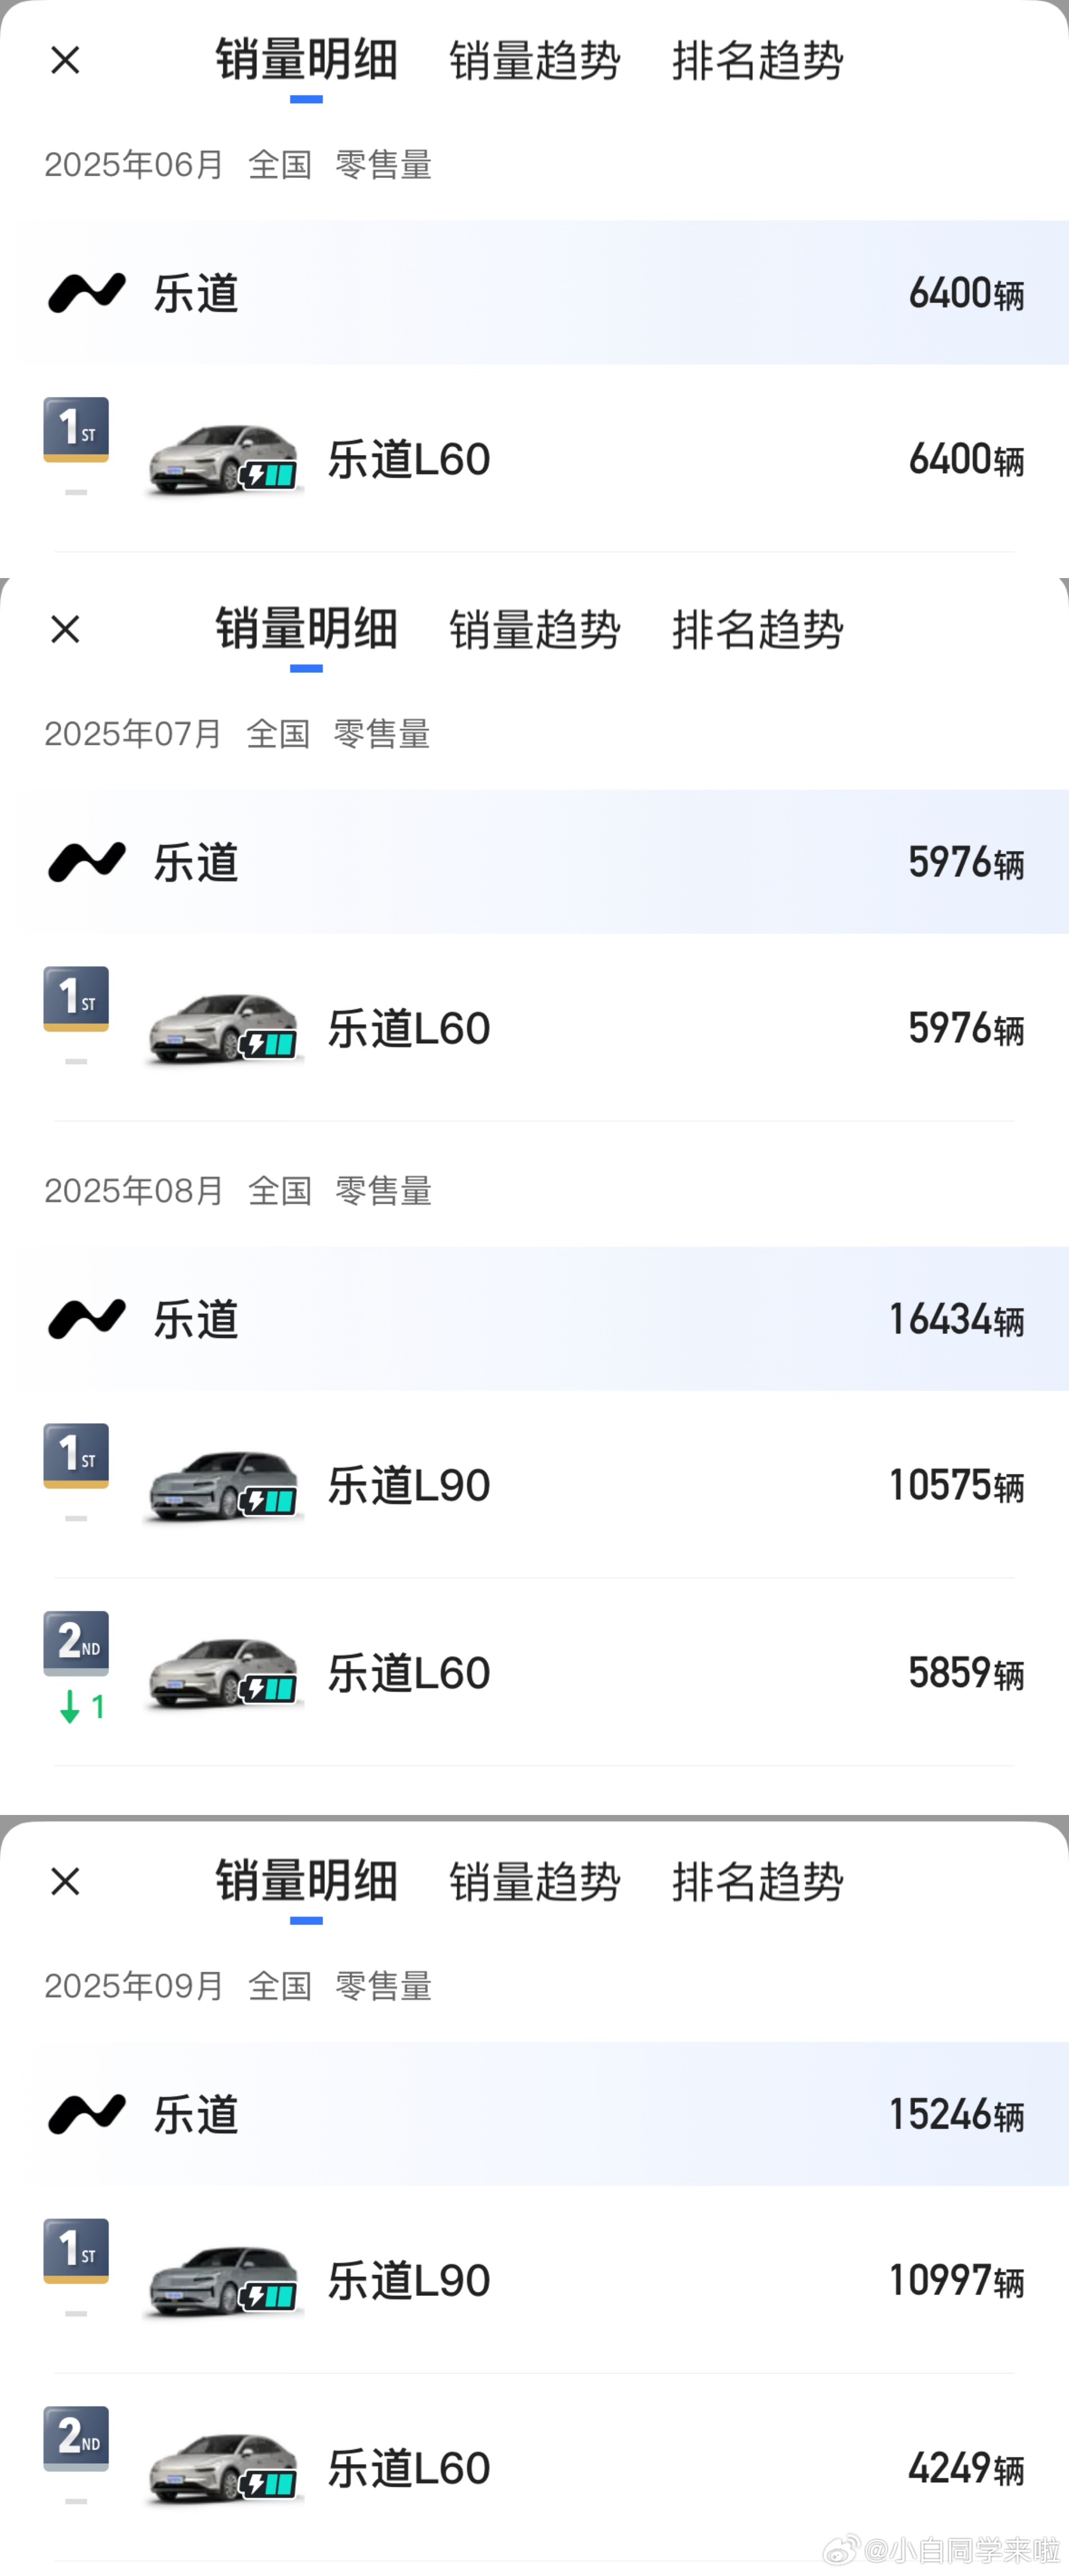Click the 2nd rank badge beside 乐道L60 5859辆

tap(76, 1642)
